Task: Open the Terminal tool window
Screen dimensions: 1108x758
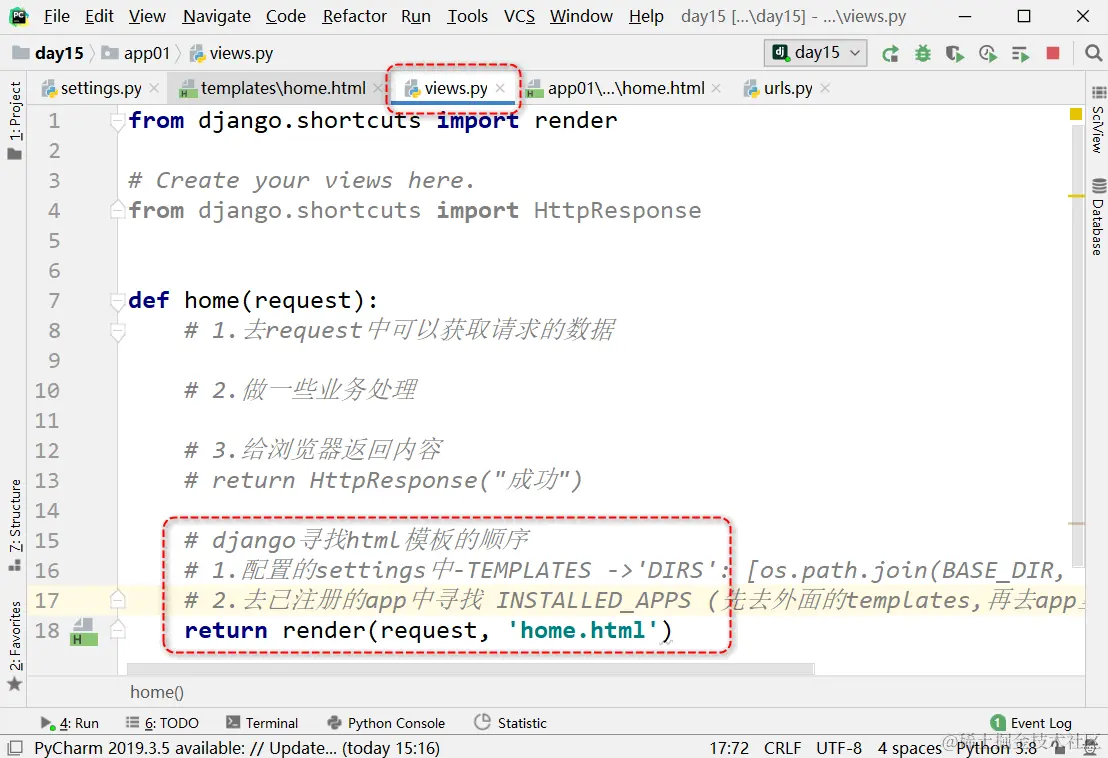Action: (x=262, y=723)
